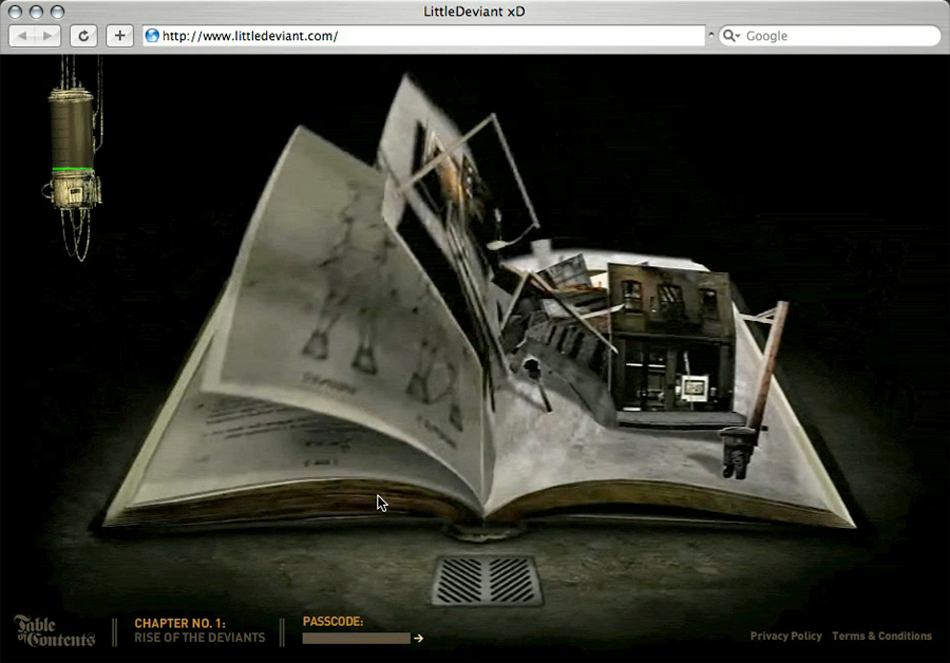The image size is (950, 663).
Task: Reload the LittleDeviant page
Action: [83, 36]
